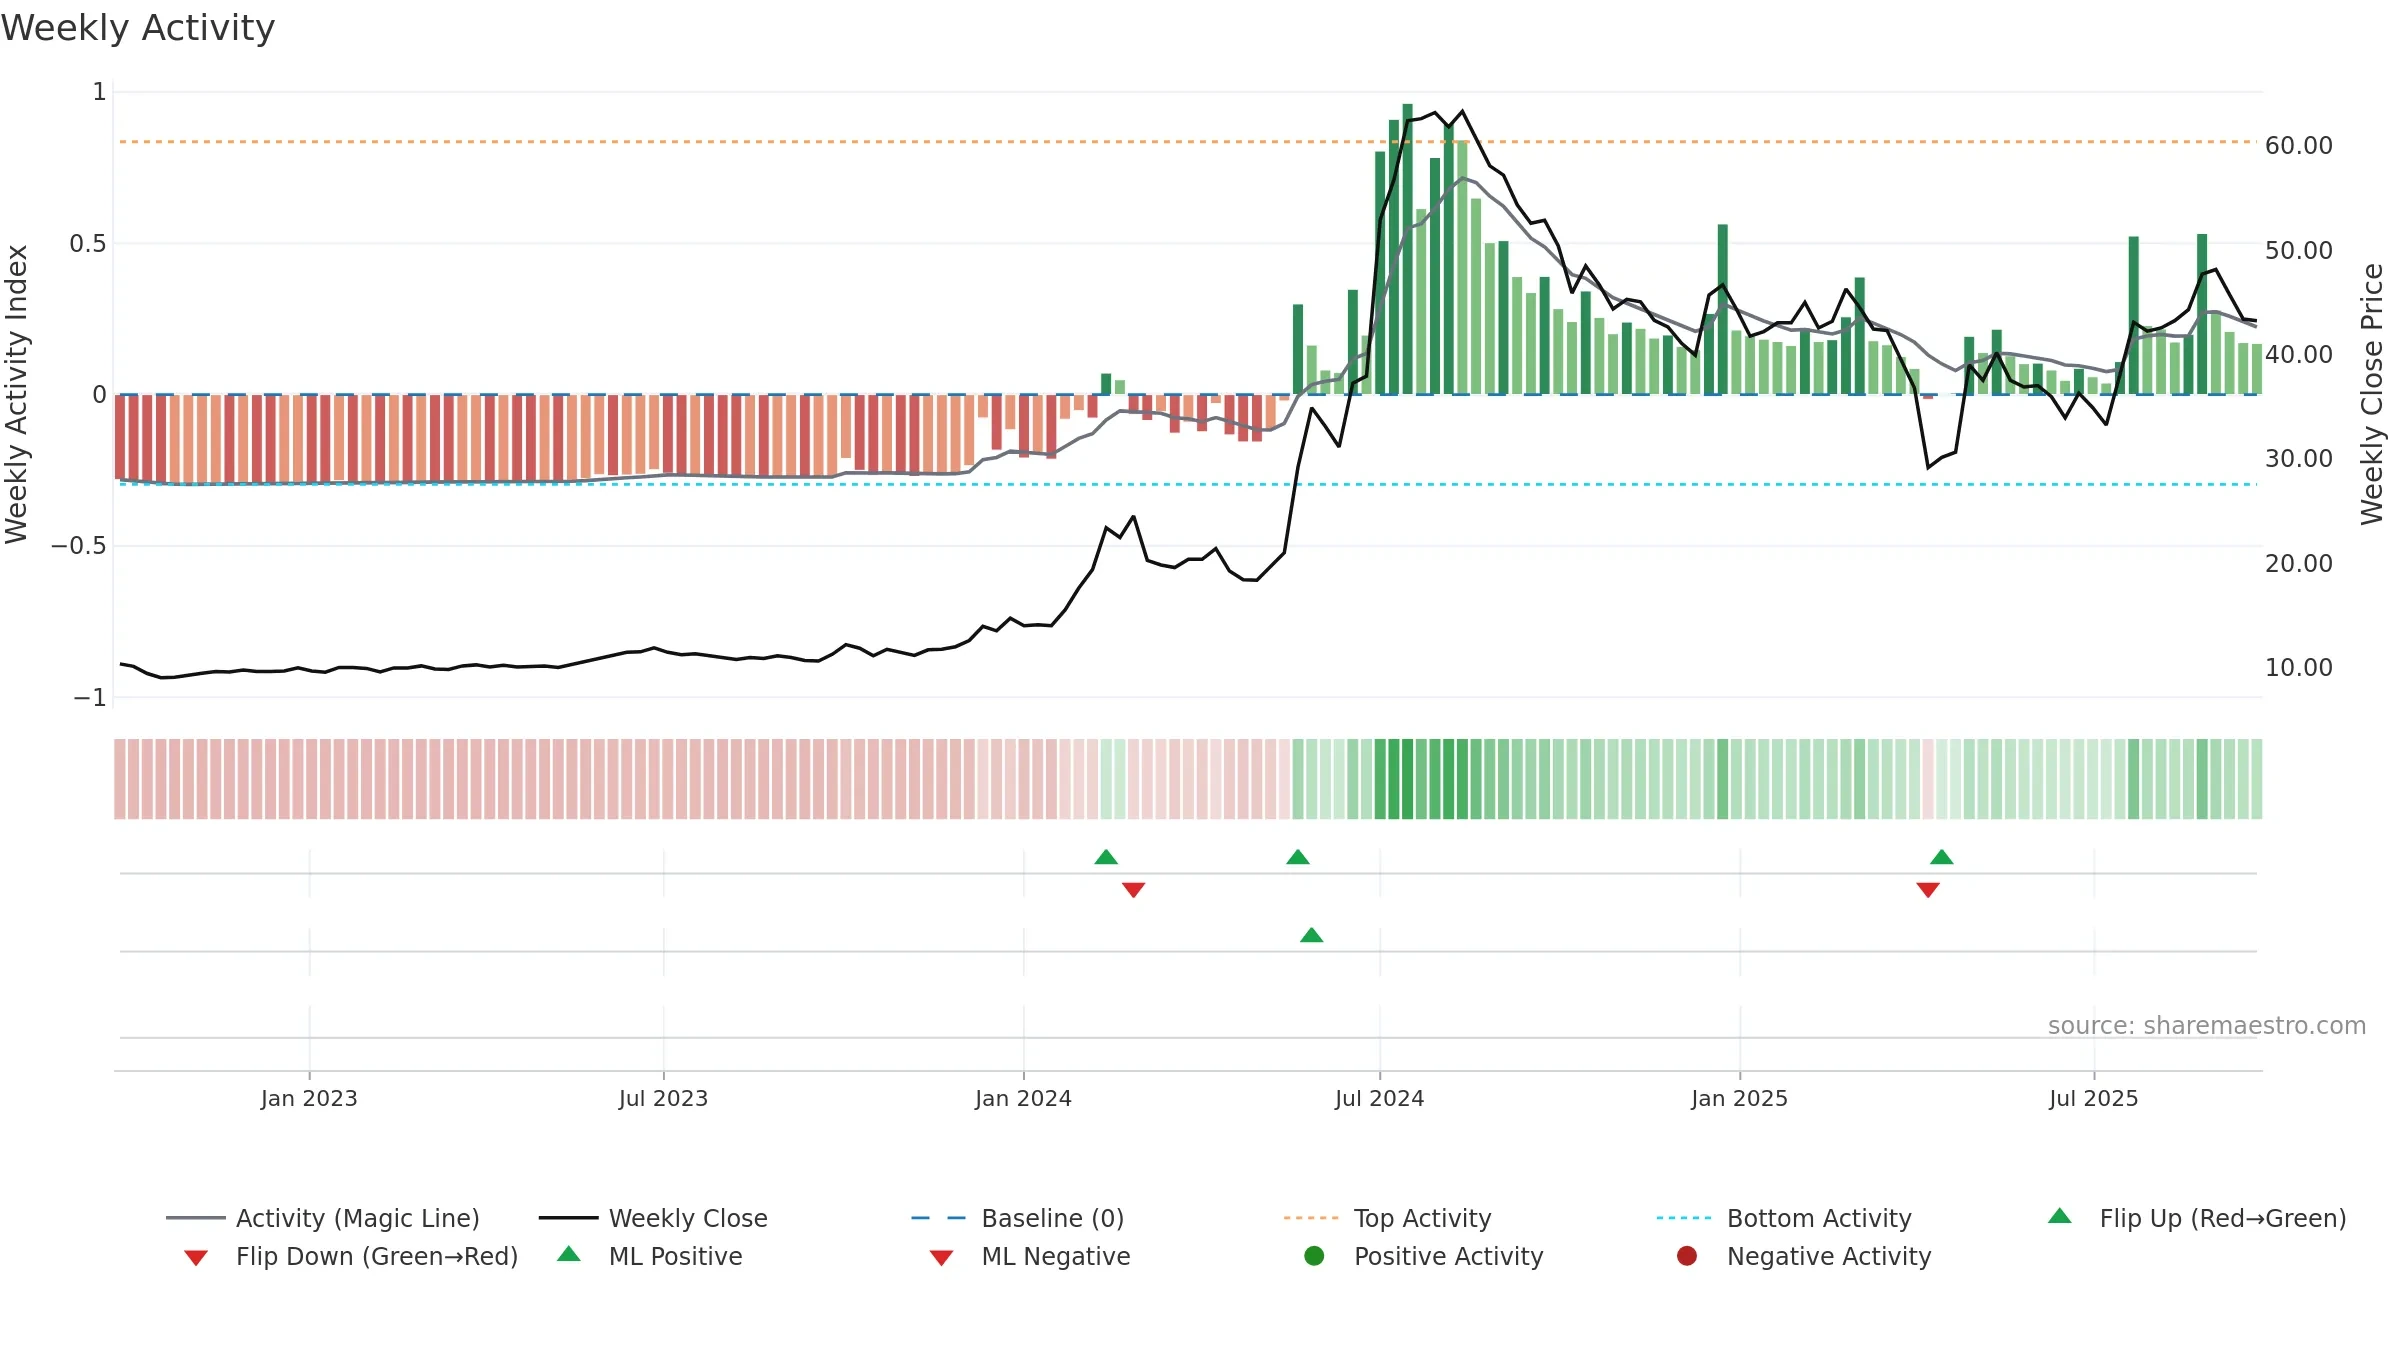Click the Weekly Close Price axis label
The image size is (2400, 1350).
[x=2372, y=394]
